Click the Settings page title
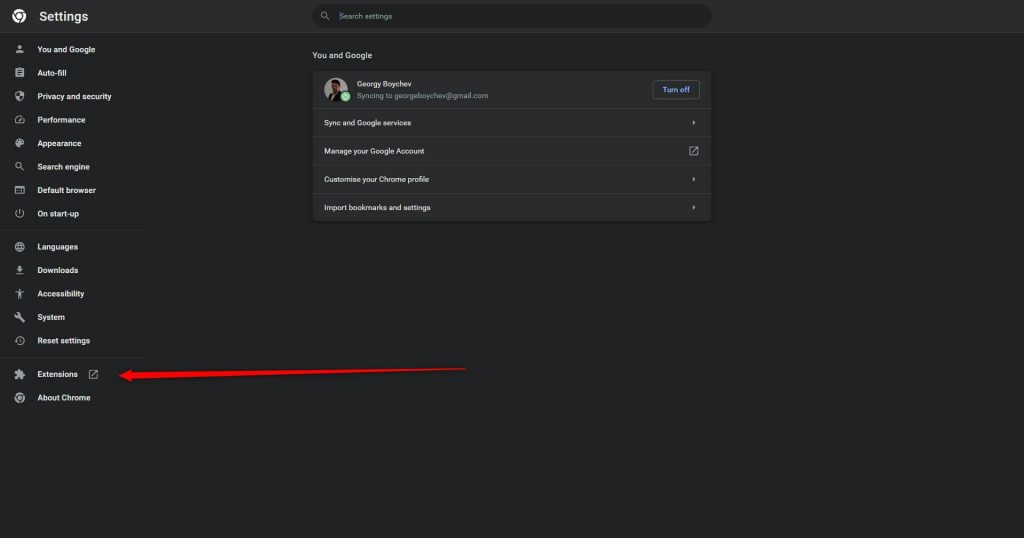The image size is (1024, 538). (63, 16)
